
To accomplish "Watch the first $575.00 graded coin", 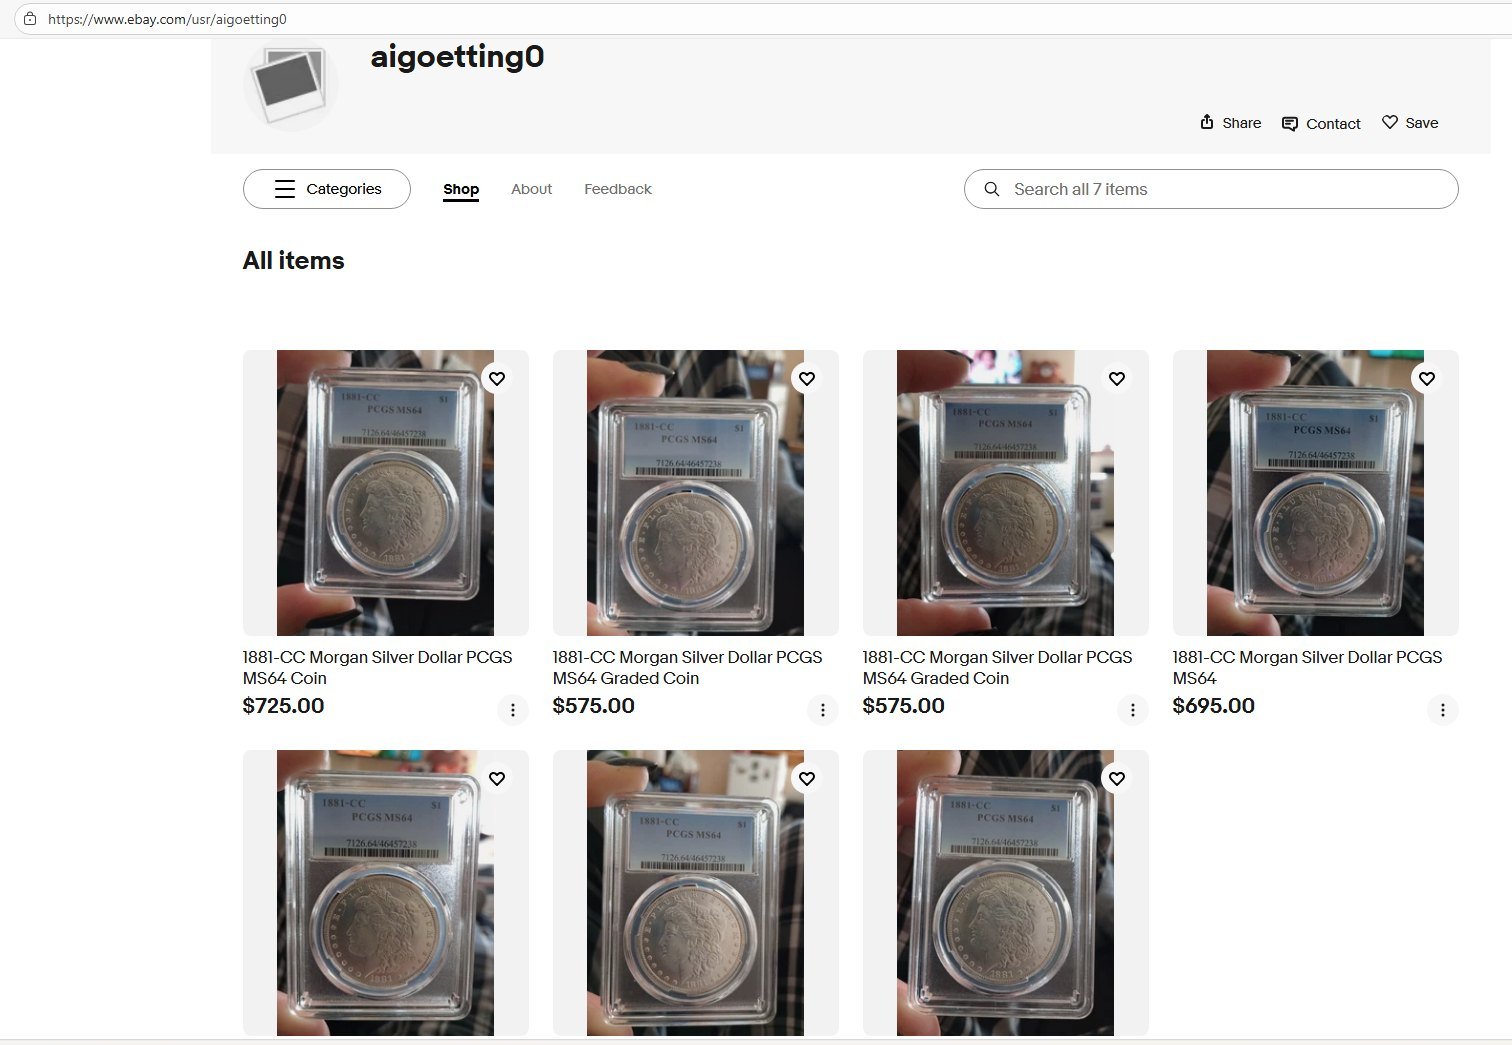I will [807, 378].
